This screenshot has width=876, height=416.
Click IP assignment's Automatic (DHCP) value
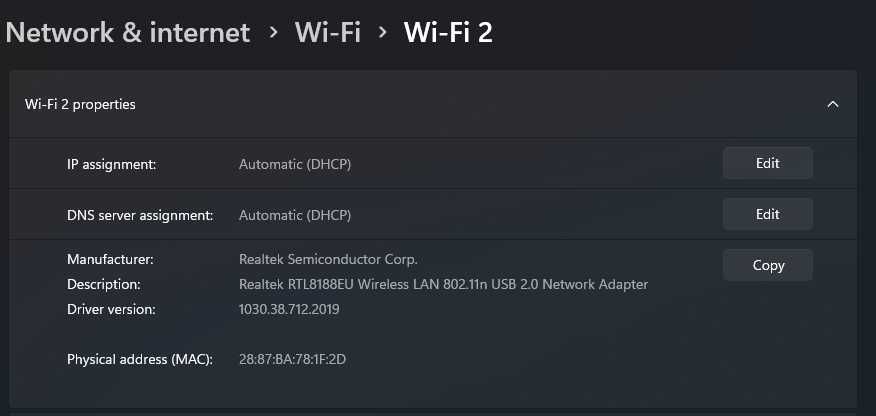[294, 164]
